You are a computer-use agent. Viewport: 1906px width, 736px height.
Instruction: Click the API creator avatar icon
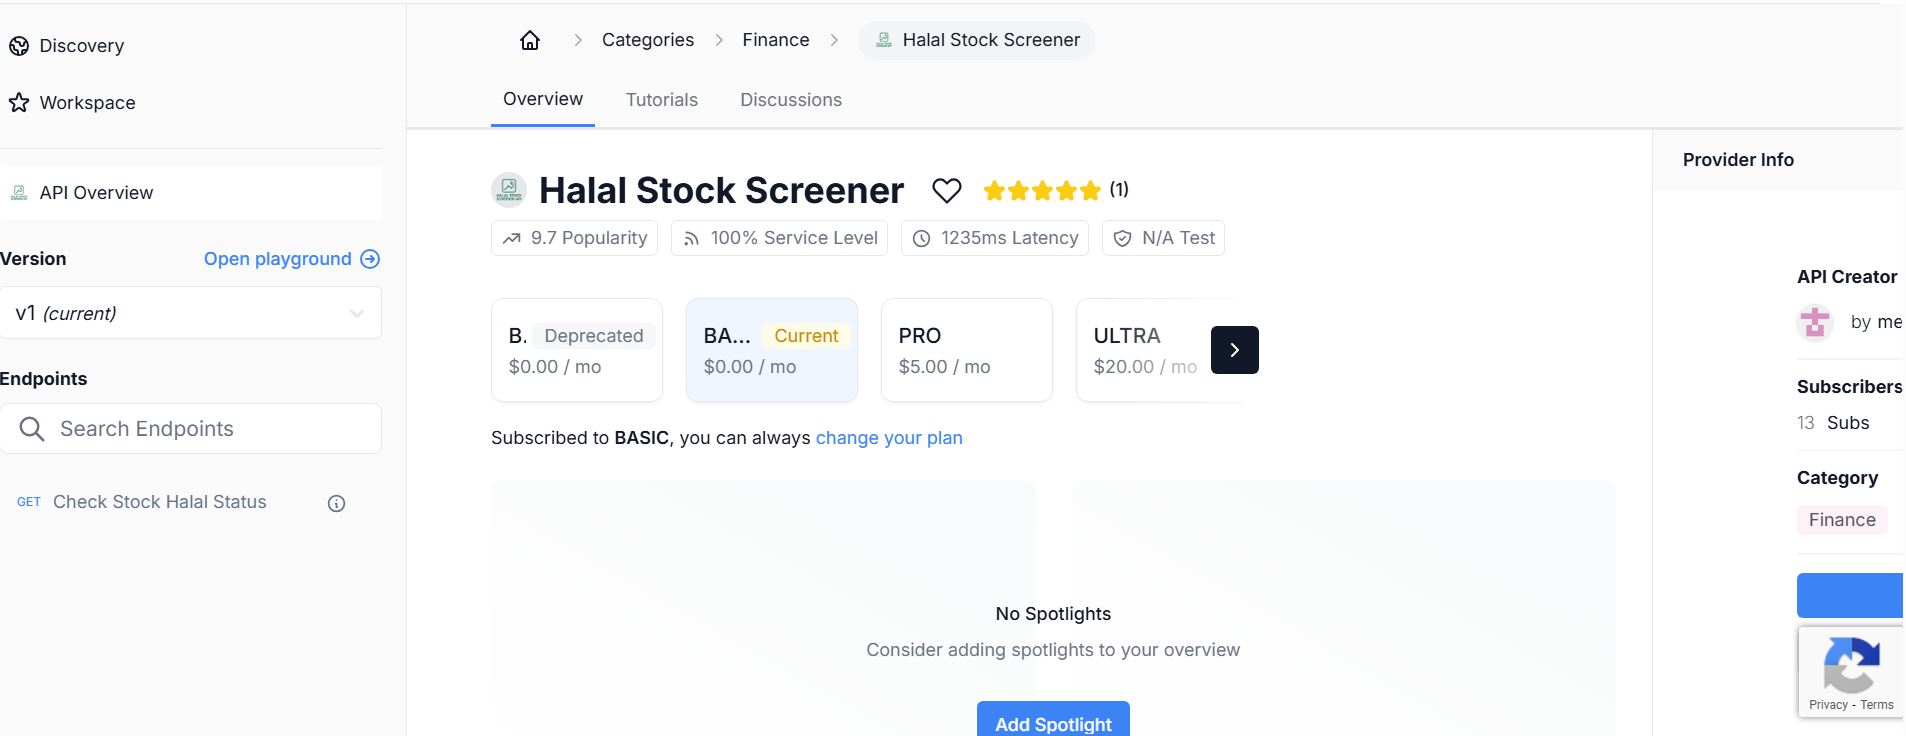coord(1814,322)
